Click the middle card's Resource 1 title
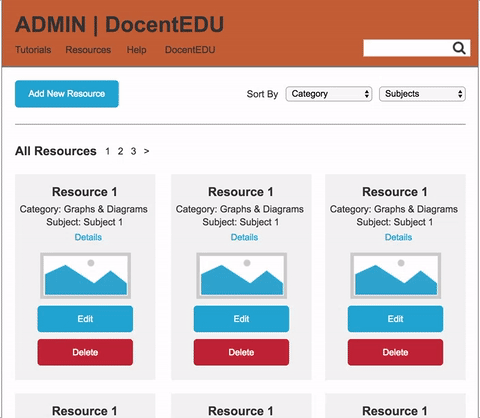Viewport: 480px width, 418px height. [x=241, y=192]
